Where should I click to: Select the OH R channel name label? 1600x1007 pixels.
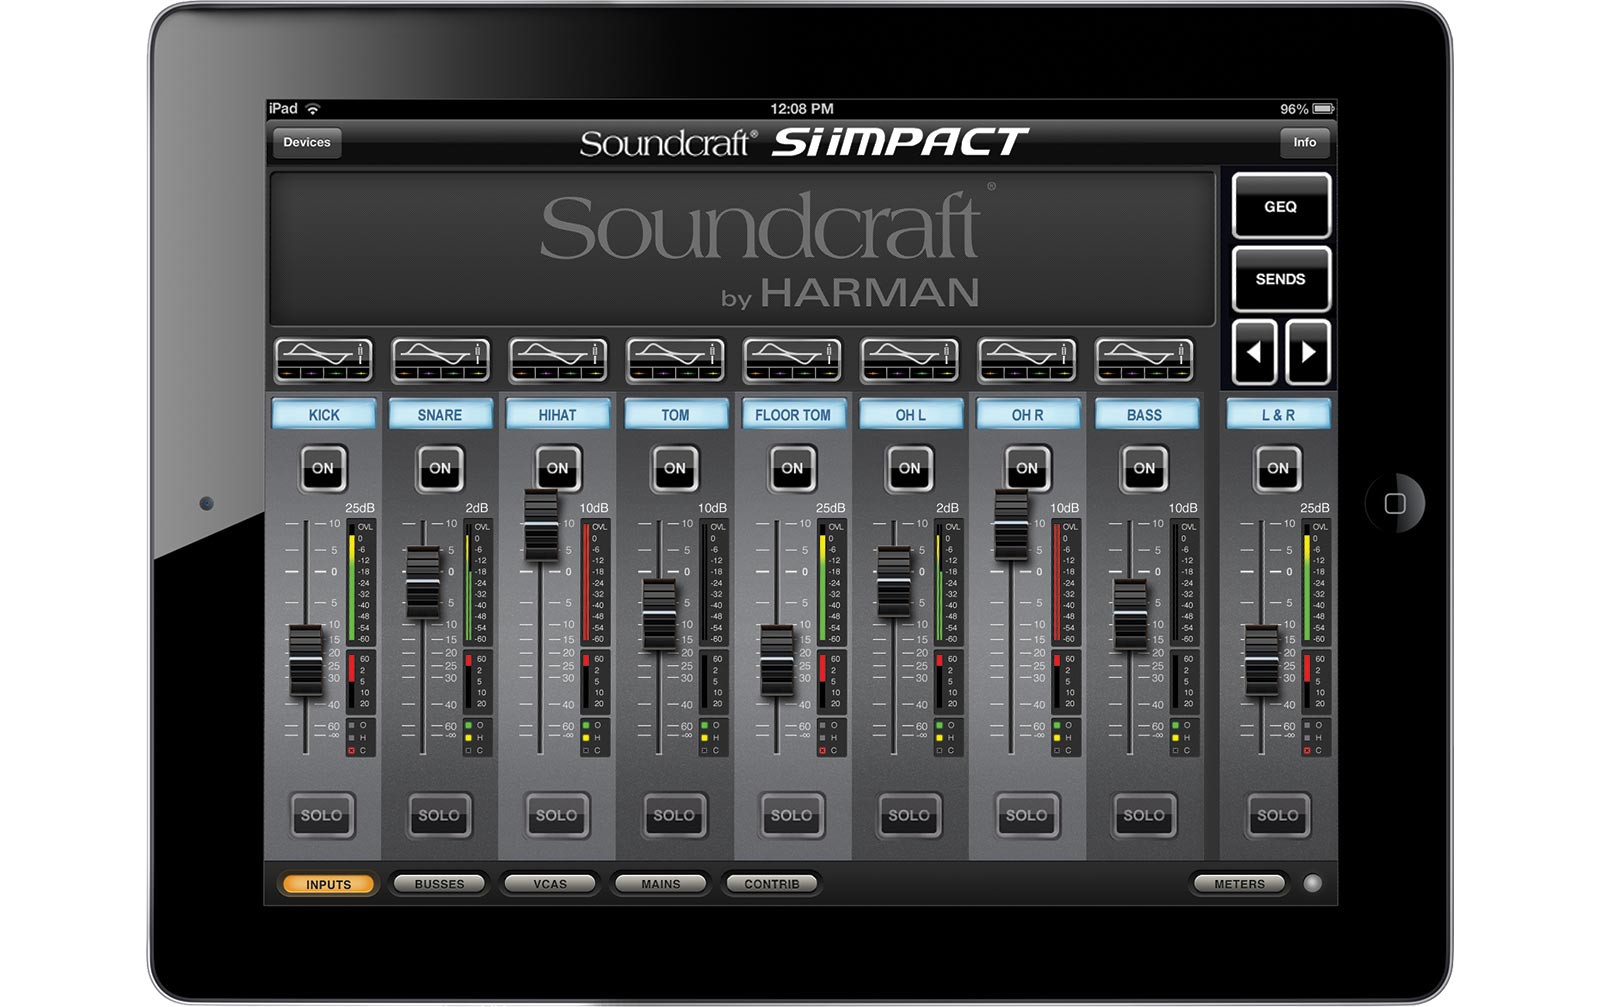pos(1028,414)
